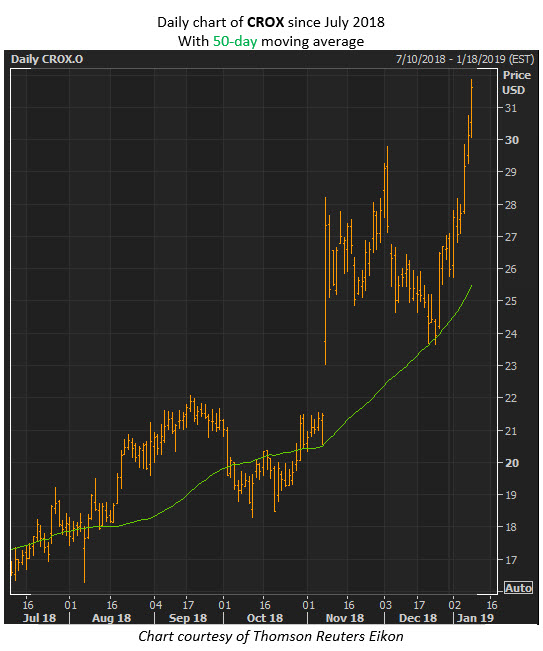The image size is (543, 651).
Task: Click the green '50-day' text in the subtitle
Action: pyautogui.click(x=235, y=41)
